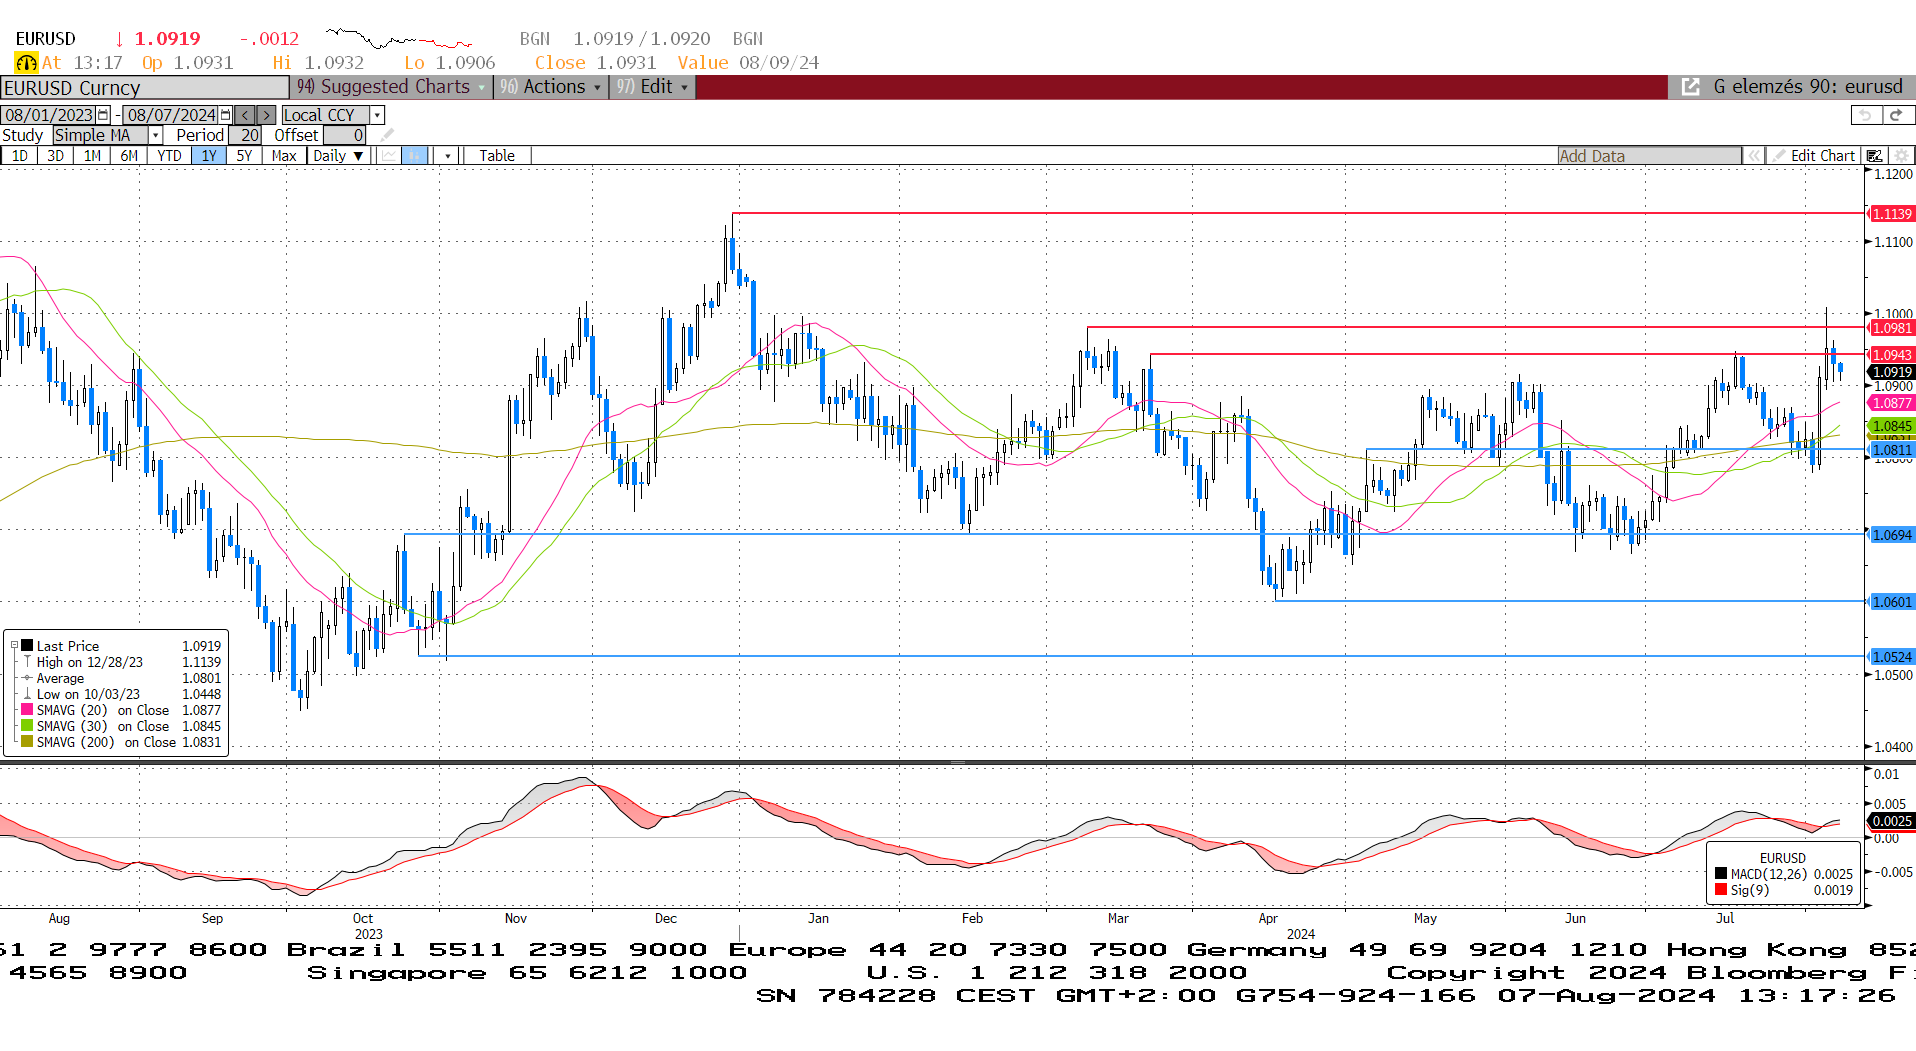1916x1051 pixels.
Task: Select the candlestick chart type icon
Action: tap(414, 156)
